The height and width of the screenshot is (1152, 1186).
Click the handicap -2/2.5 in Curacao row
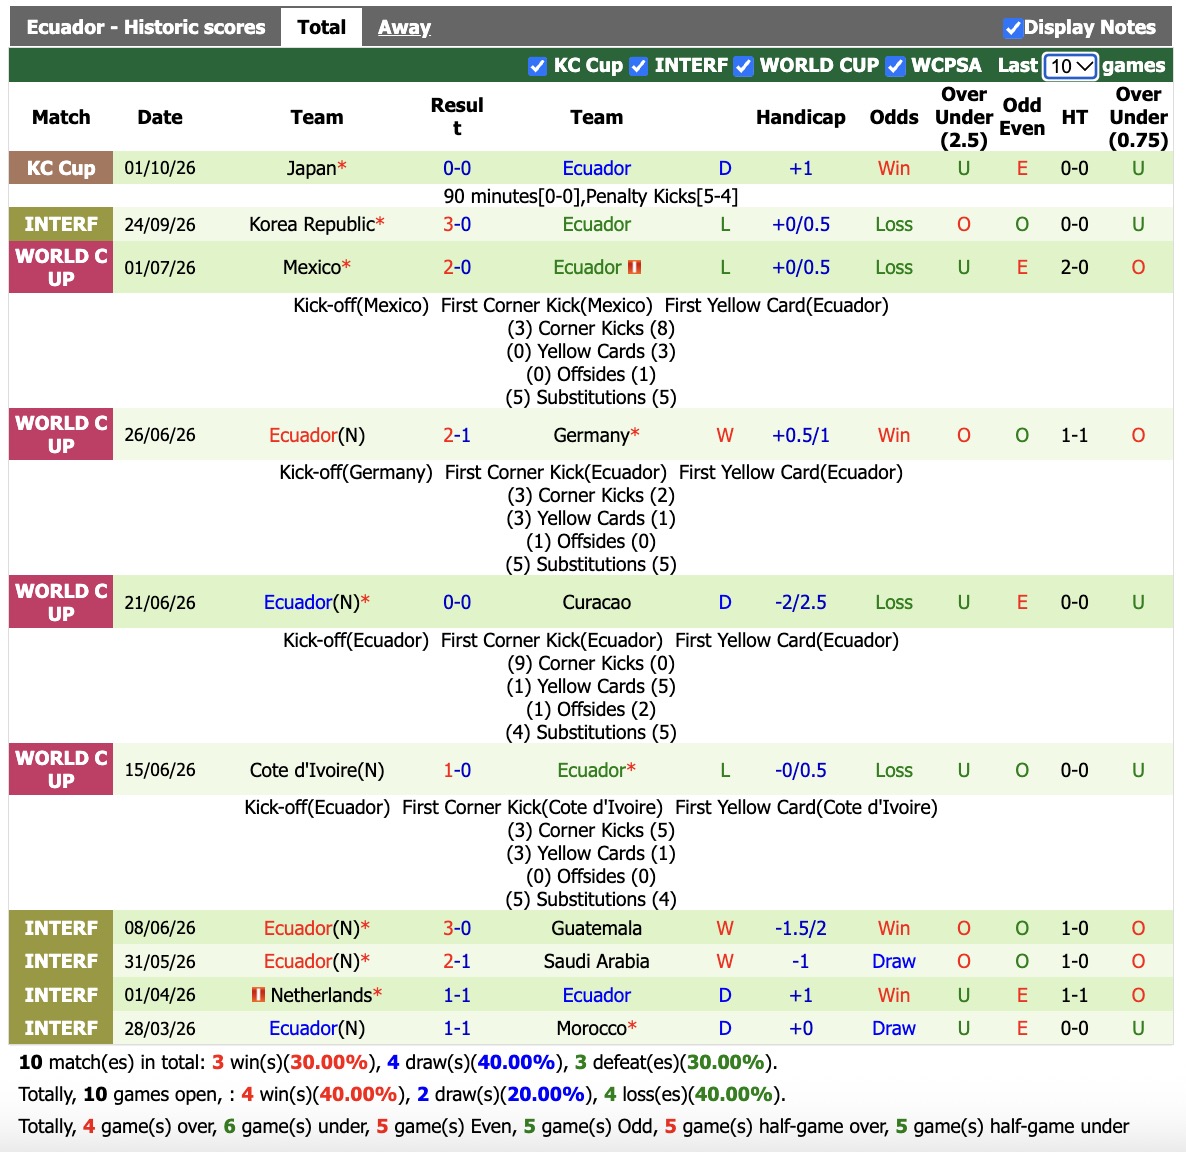pyautogui.click(x=800, y=602)
